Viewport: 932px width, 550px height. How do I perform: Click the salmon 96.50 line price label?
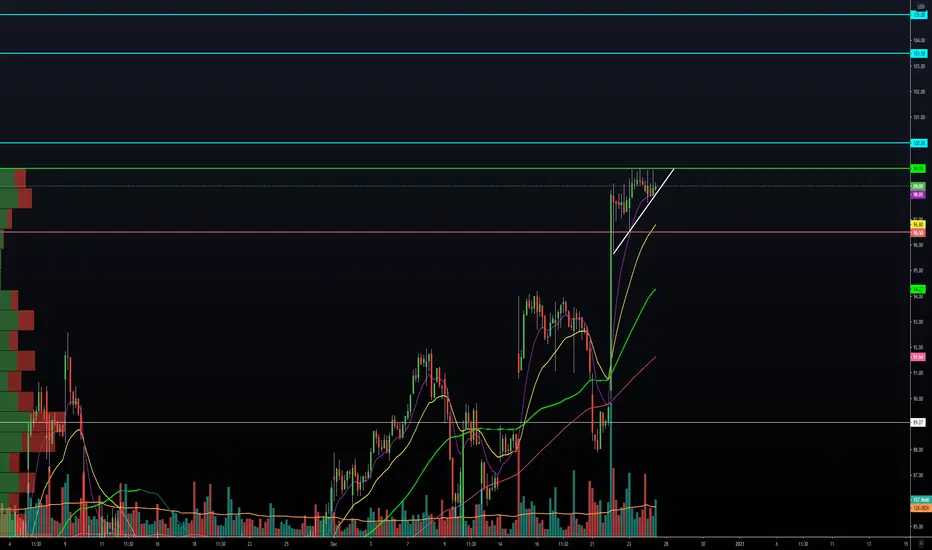pyautogui.click(x=918, y=232)
